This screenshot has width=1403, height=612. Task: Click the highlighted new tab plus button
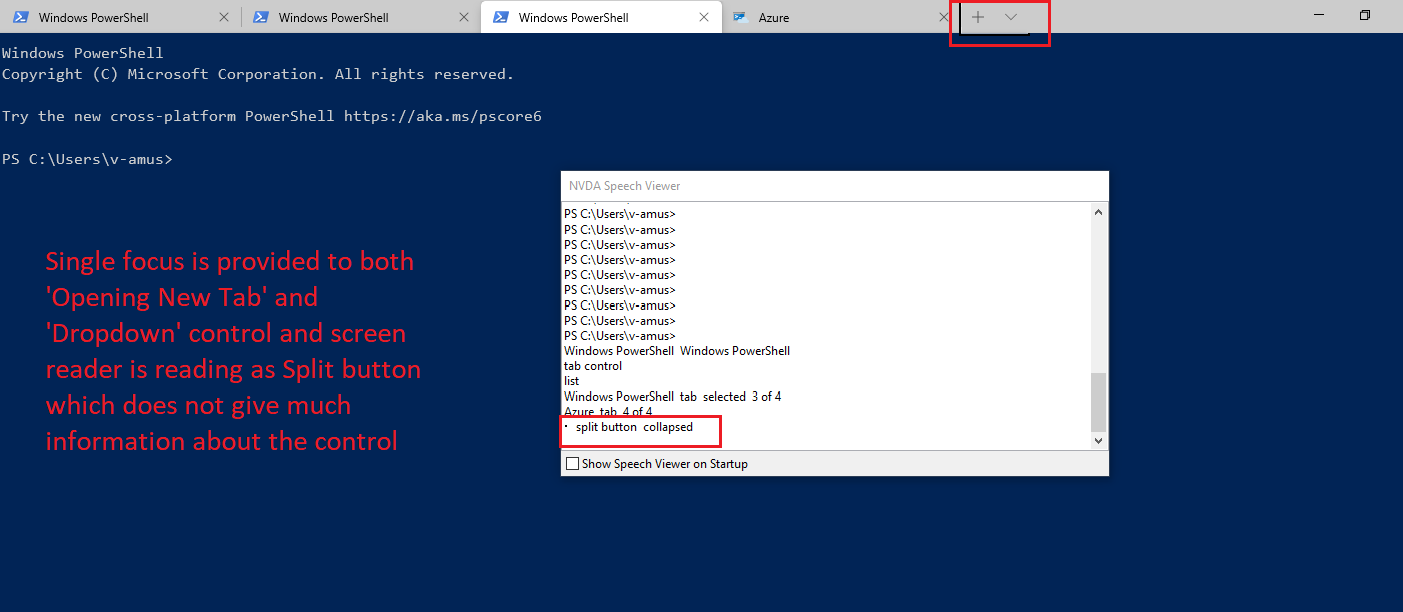pyautogui.click(x=978, y=17)
